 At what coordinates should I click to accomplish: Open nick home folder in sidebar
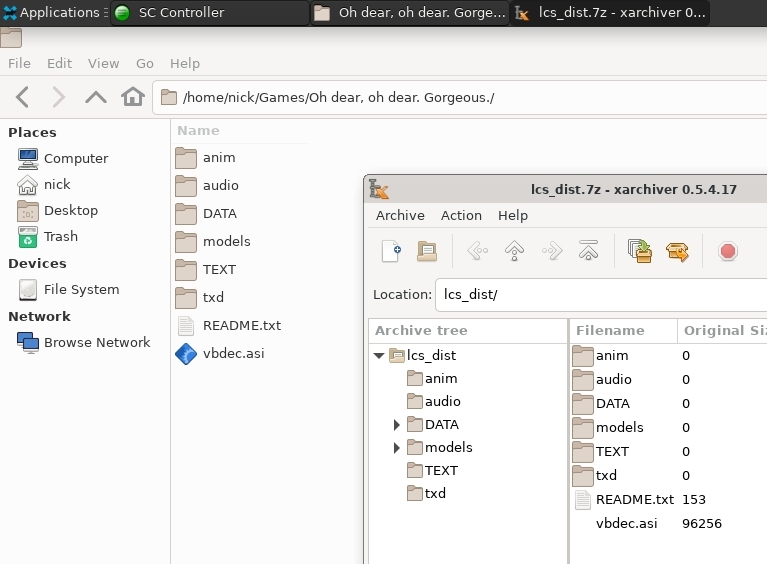coord(44,184)
